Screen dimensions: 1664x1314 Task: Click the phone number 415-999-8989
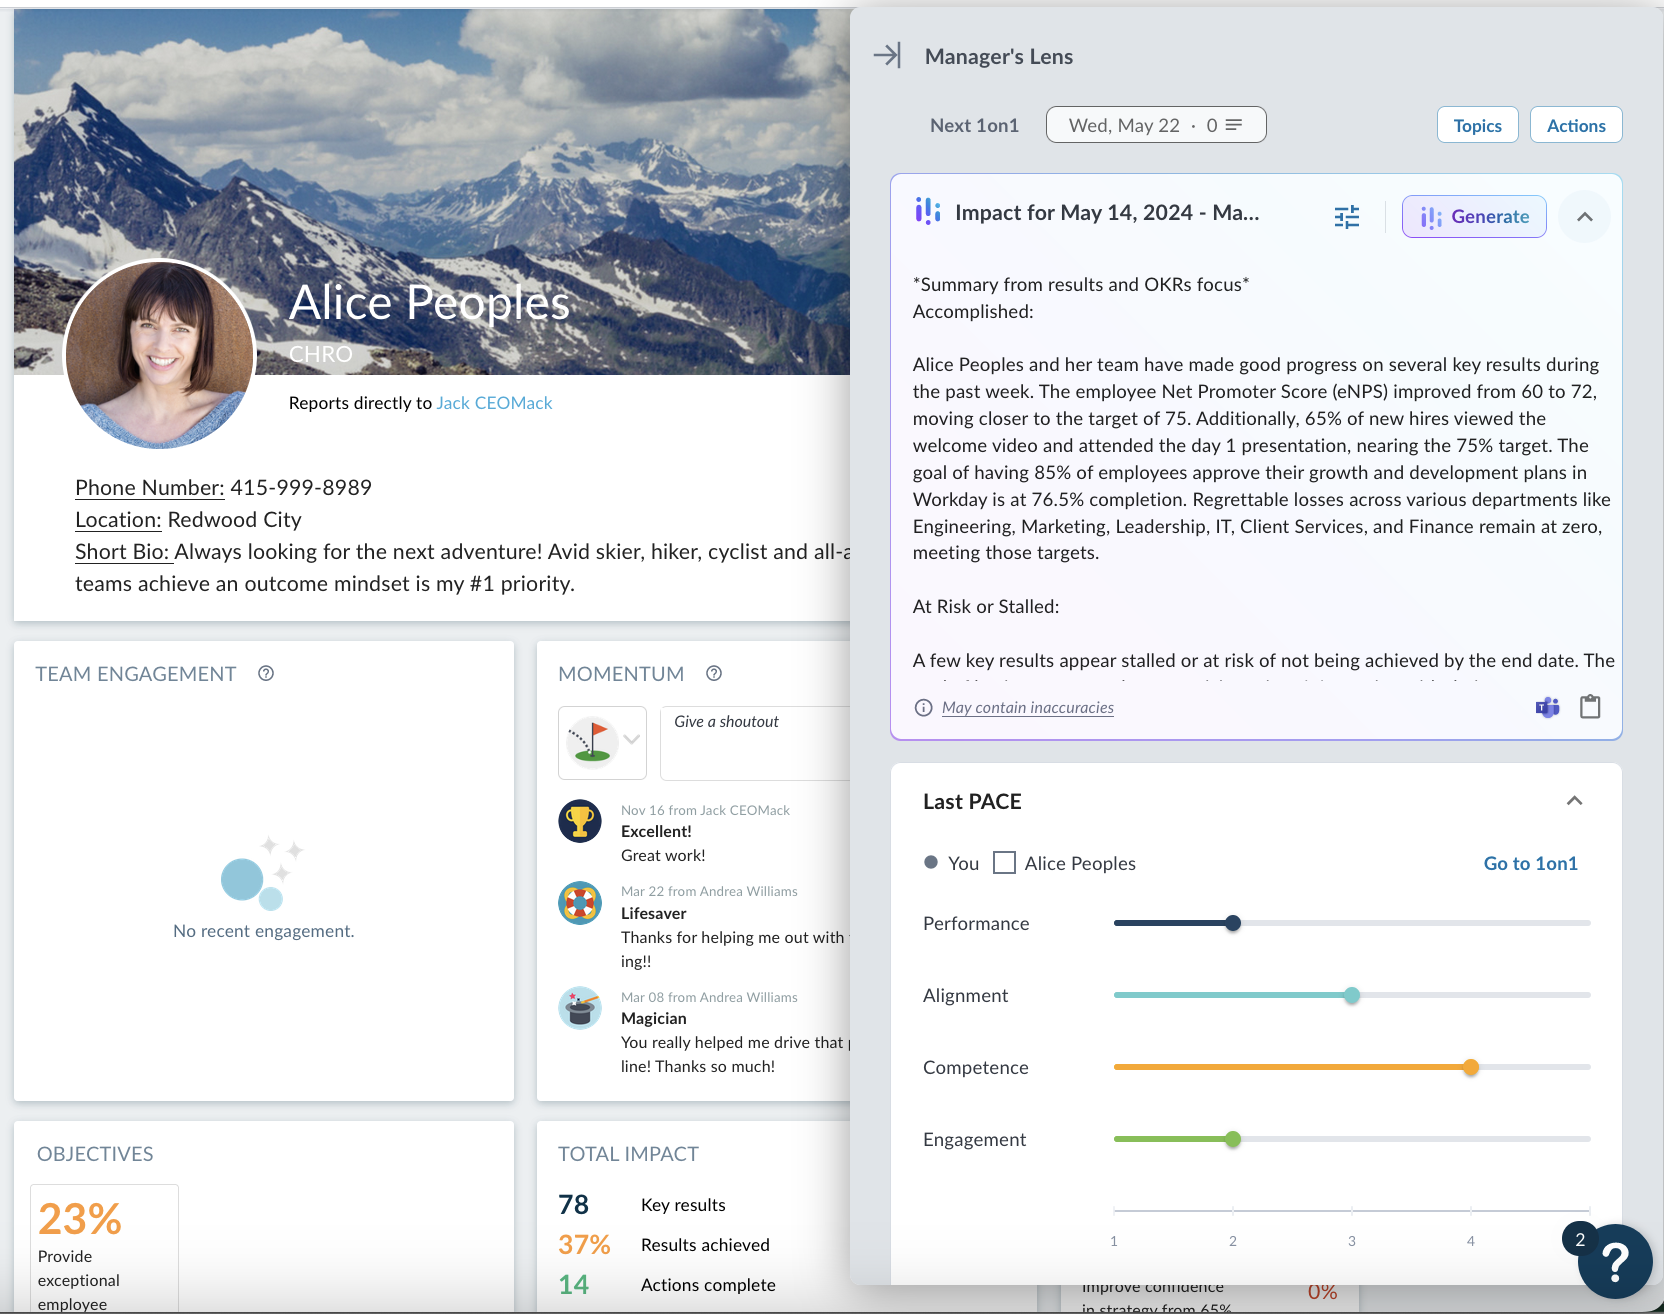click(x=301, y=488)
